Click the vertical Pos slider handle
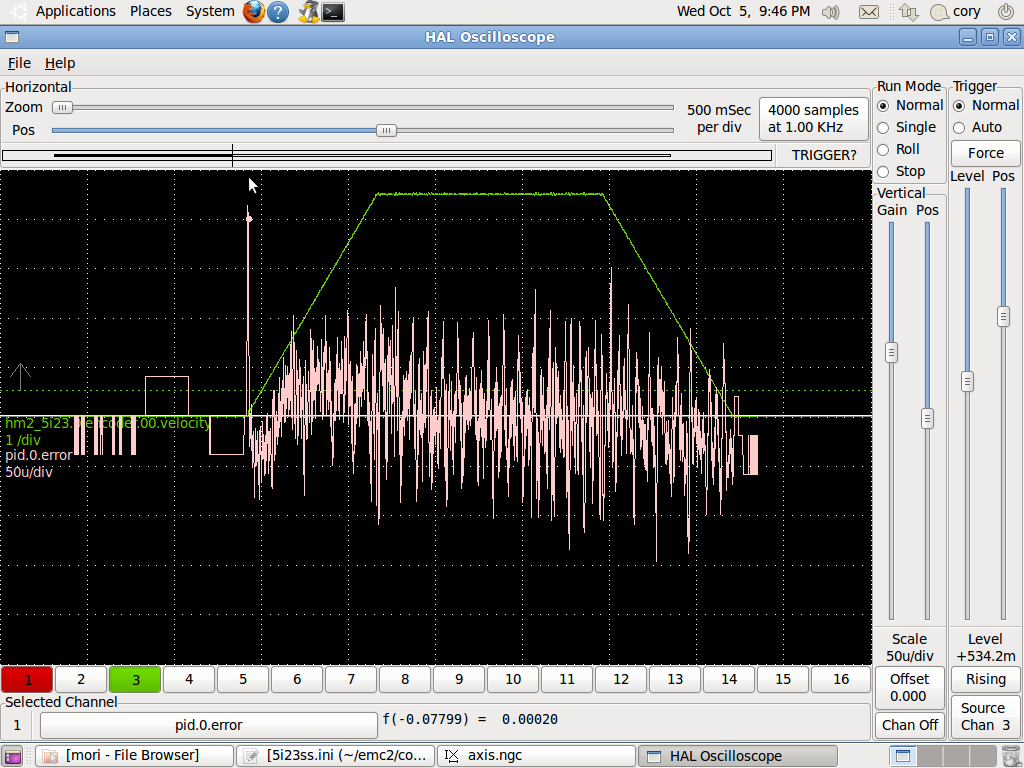1024x768 pixels. coord(927,418)
